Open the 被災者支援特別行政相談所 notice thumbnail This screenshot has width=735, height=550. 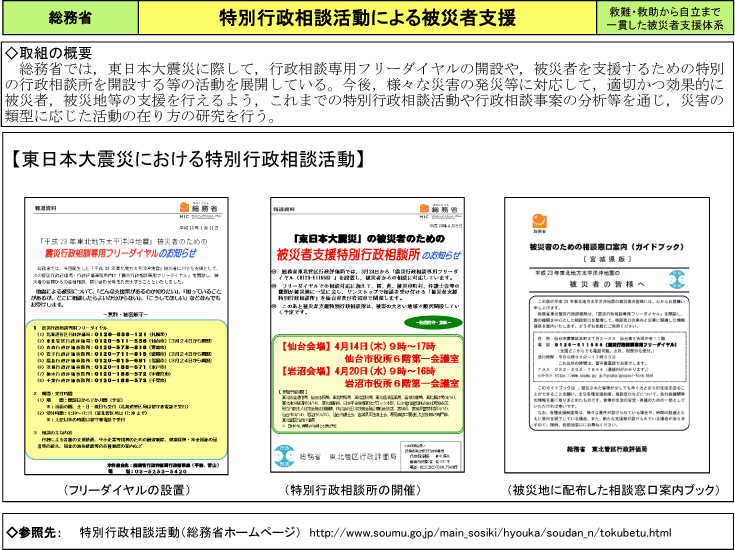(368, 335)
